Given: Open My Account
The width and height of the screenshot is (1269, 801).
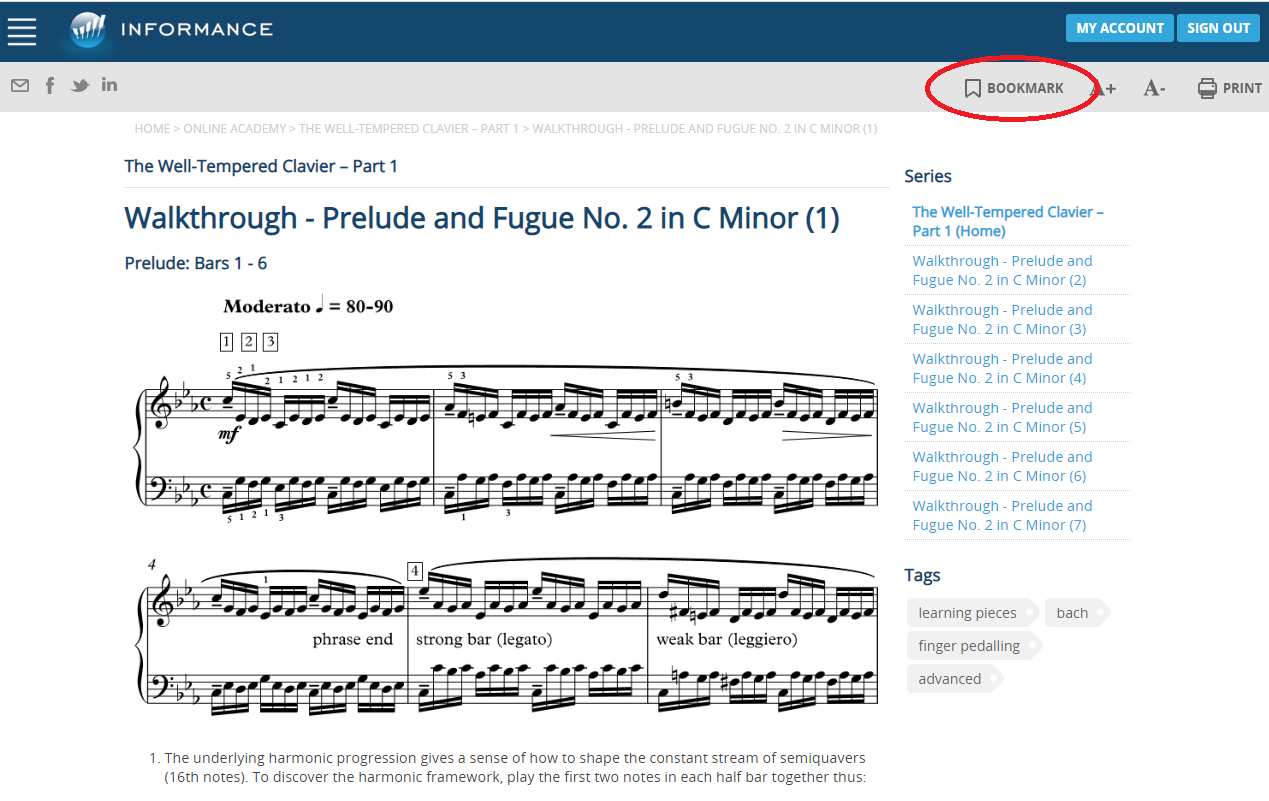Looking at the screenshot, I should click(1119, 28).
